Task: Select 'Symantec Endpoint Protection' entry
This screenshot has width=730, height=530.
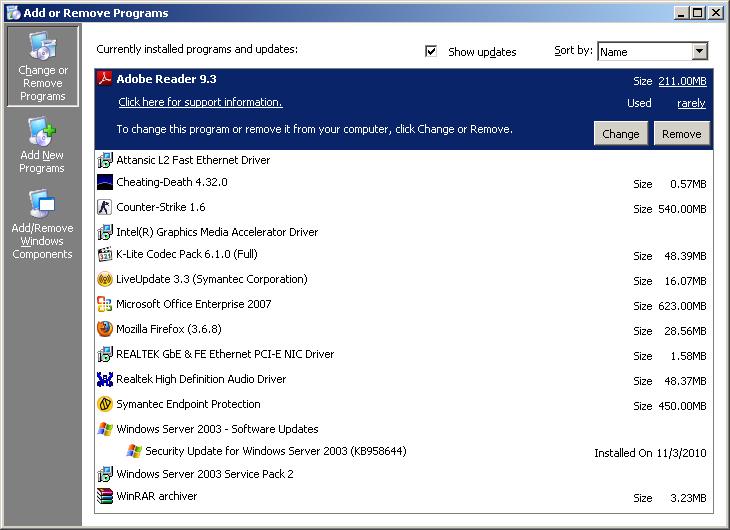Action: click(404, 404)
